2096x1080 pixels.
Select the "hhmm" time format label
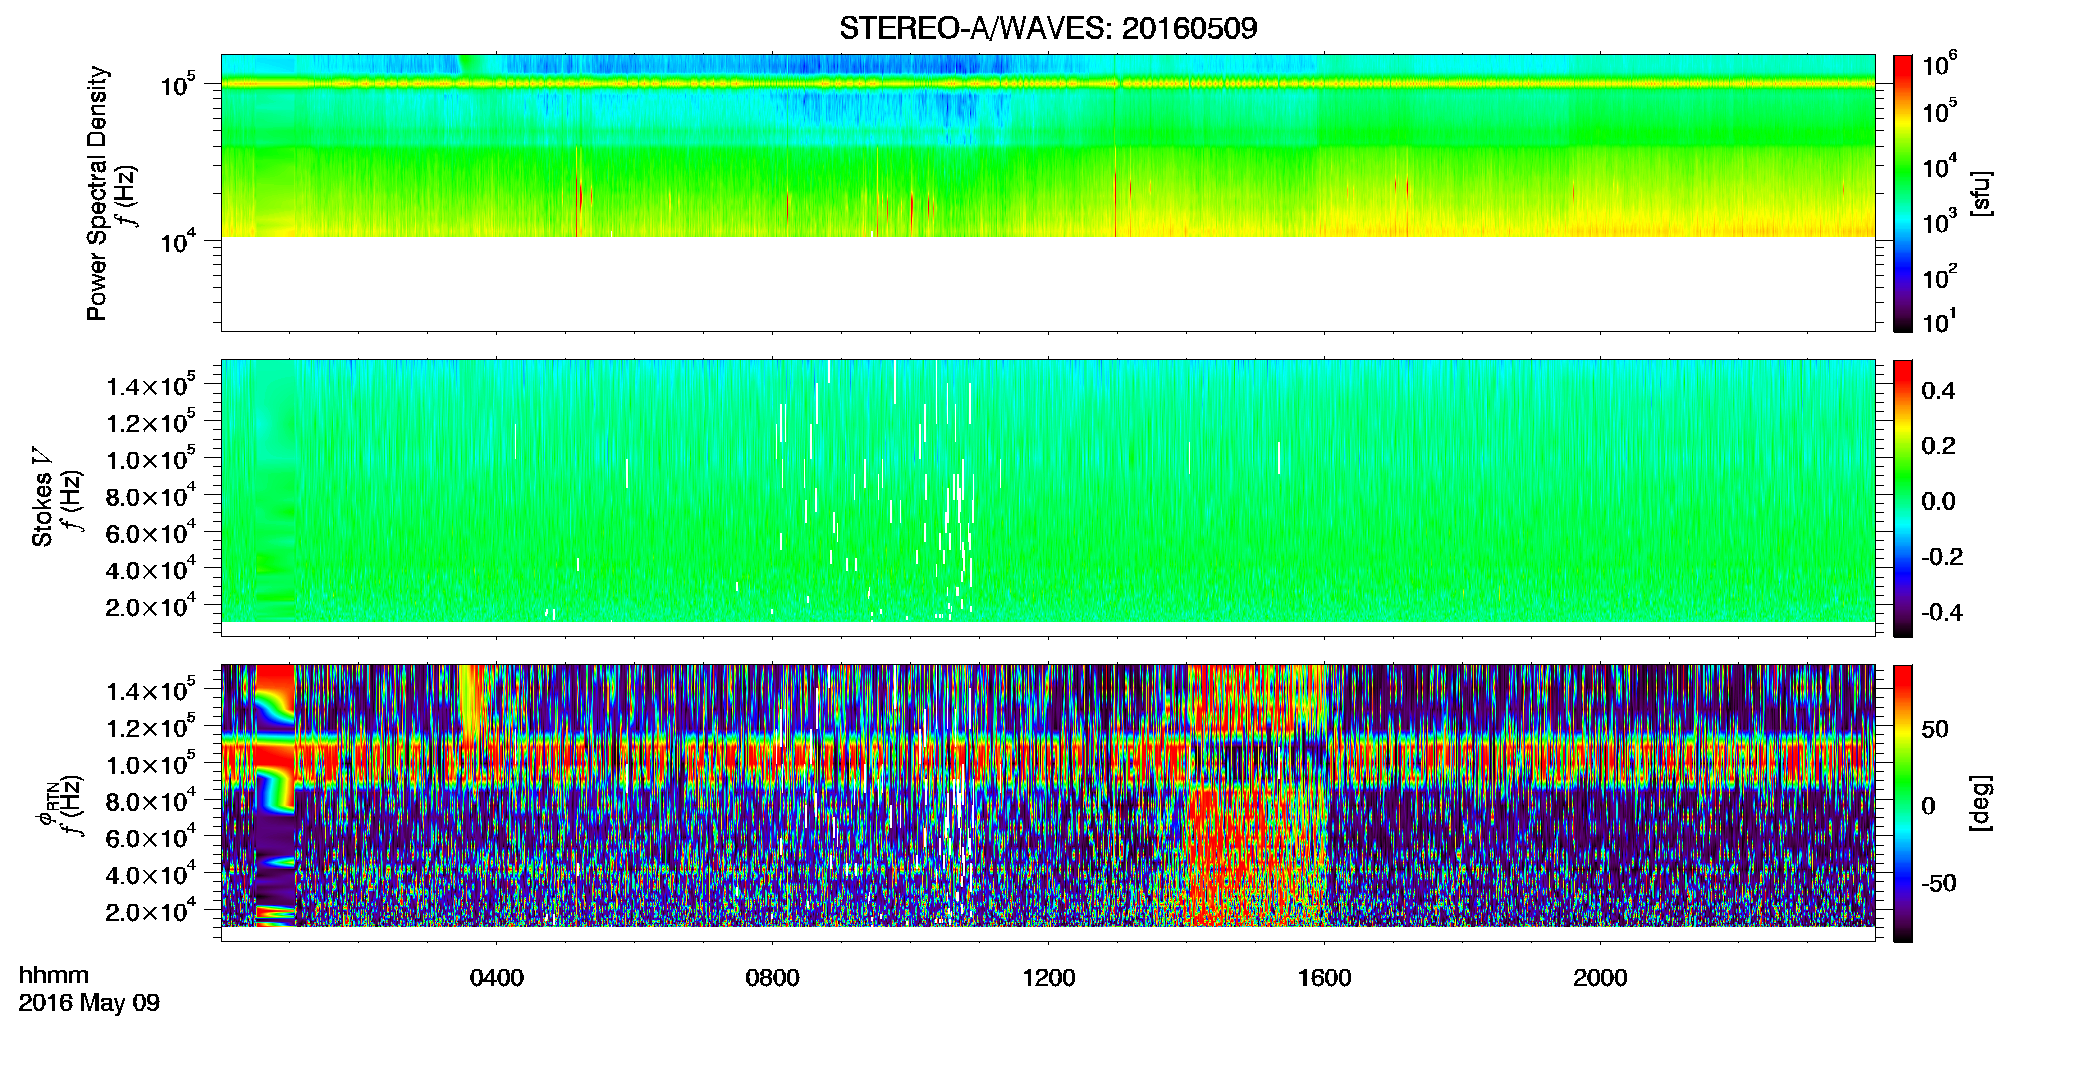(54, 976)
